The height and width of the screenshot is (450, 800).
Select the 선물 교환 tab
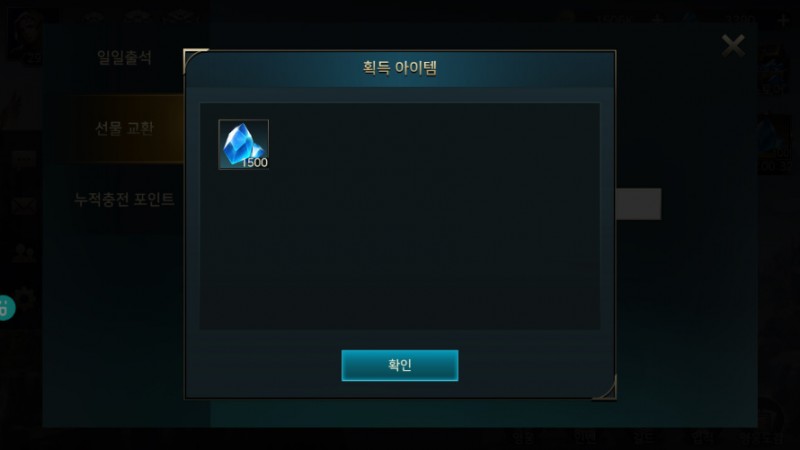point(124,129)
